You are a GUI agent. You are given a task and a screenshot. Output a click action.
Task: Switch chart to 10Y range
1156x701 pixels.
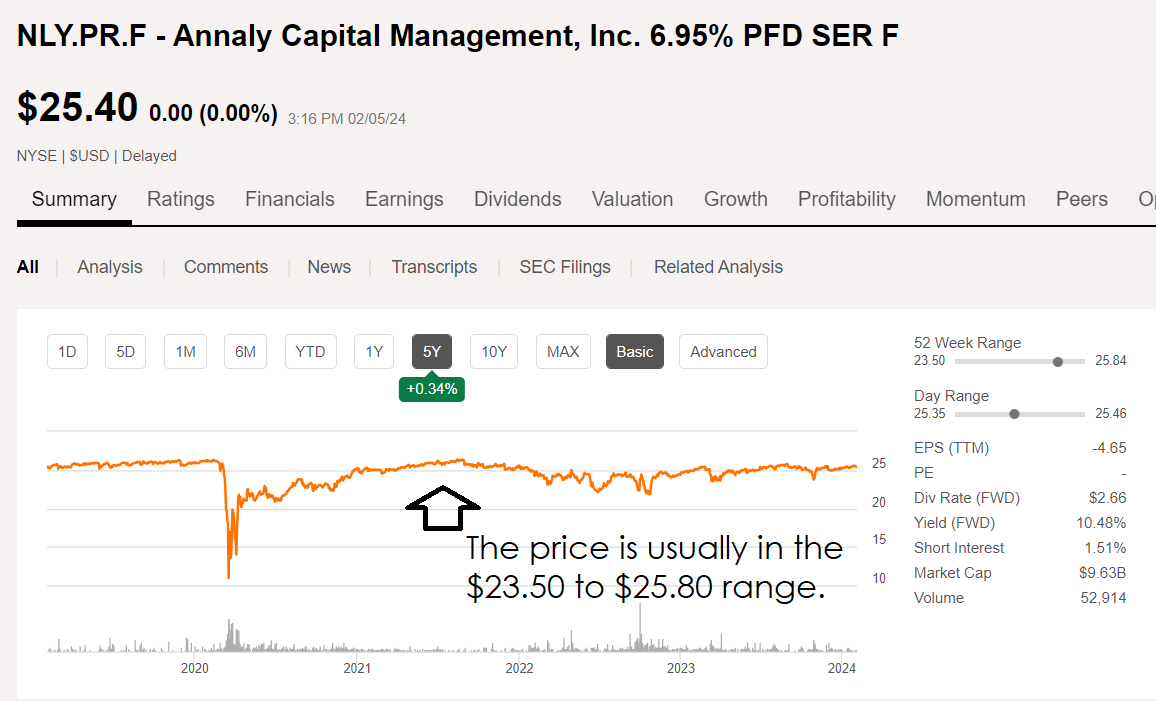pyautogui.click(x=494, y=352)
